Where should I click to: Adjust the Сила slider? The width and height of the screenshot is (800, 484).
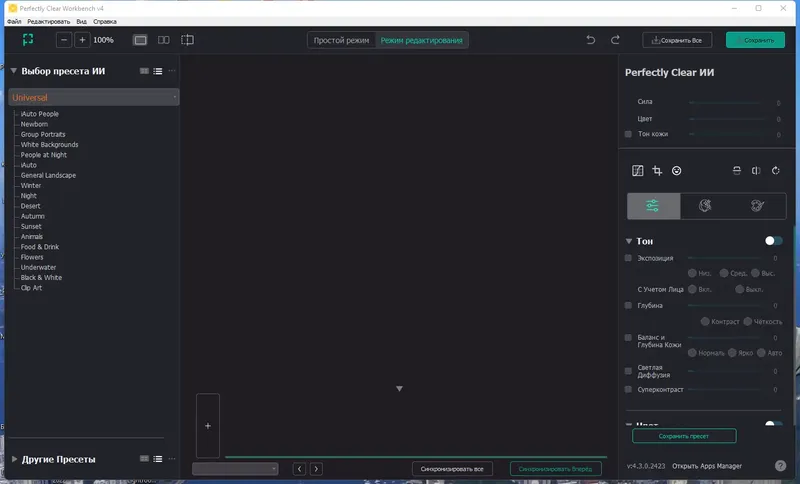click(725, 103)
